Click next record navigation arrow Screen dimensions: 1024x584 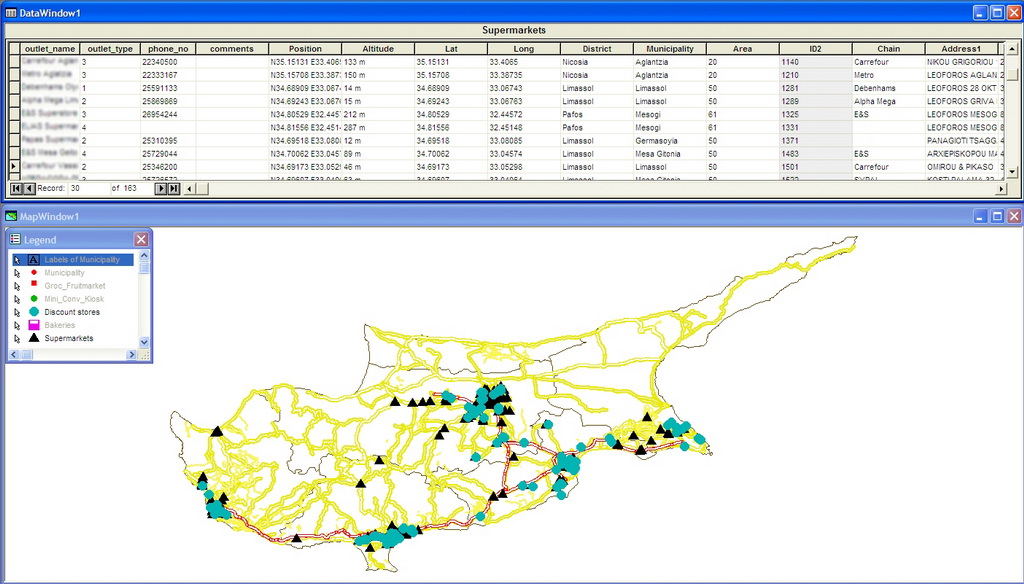click(x=161, y=188)
